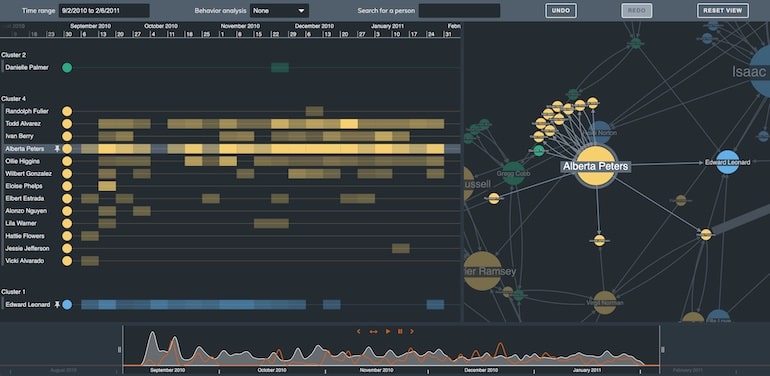
Task: Click the Search for a person field
Action: tap(459, 11)
